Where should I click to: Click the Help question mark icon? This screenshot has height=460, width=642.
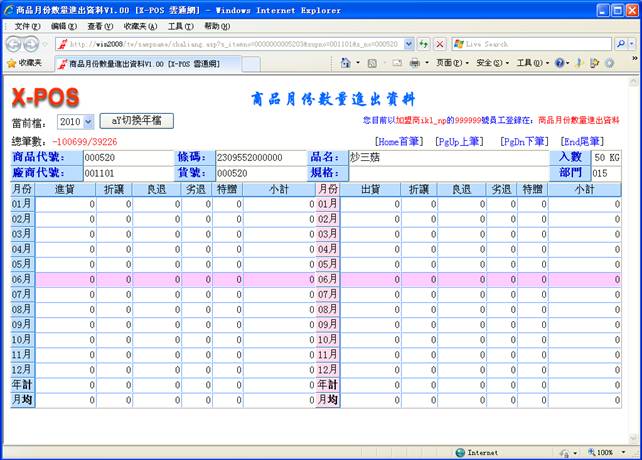click(560, 63)
